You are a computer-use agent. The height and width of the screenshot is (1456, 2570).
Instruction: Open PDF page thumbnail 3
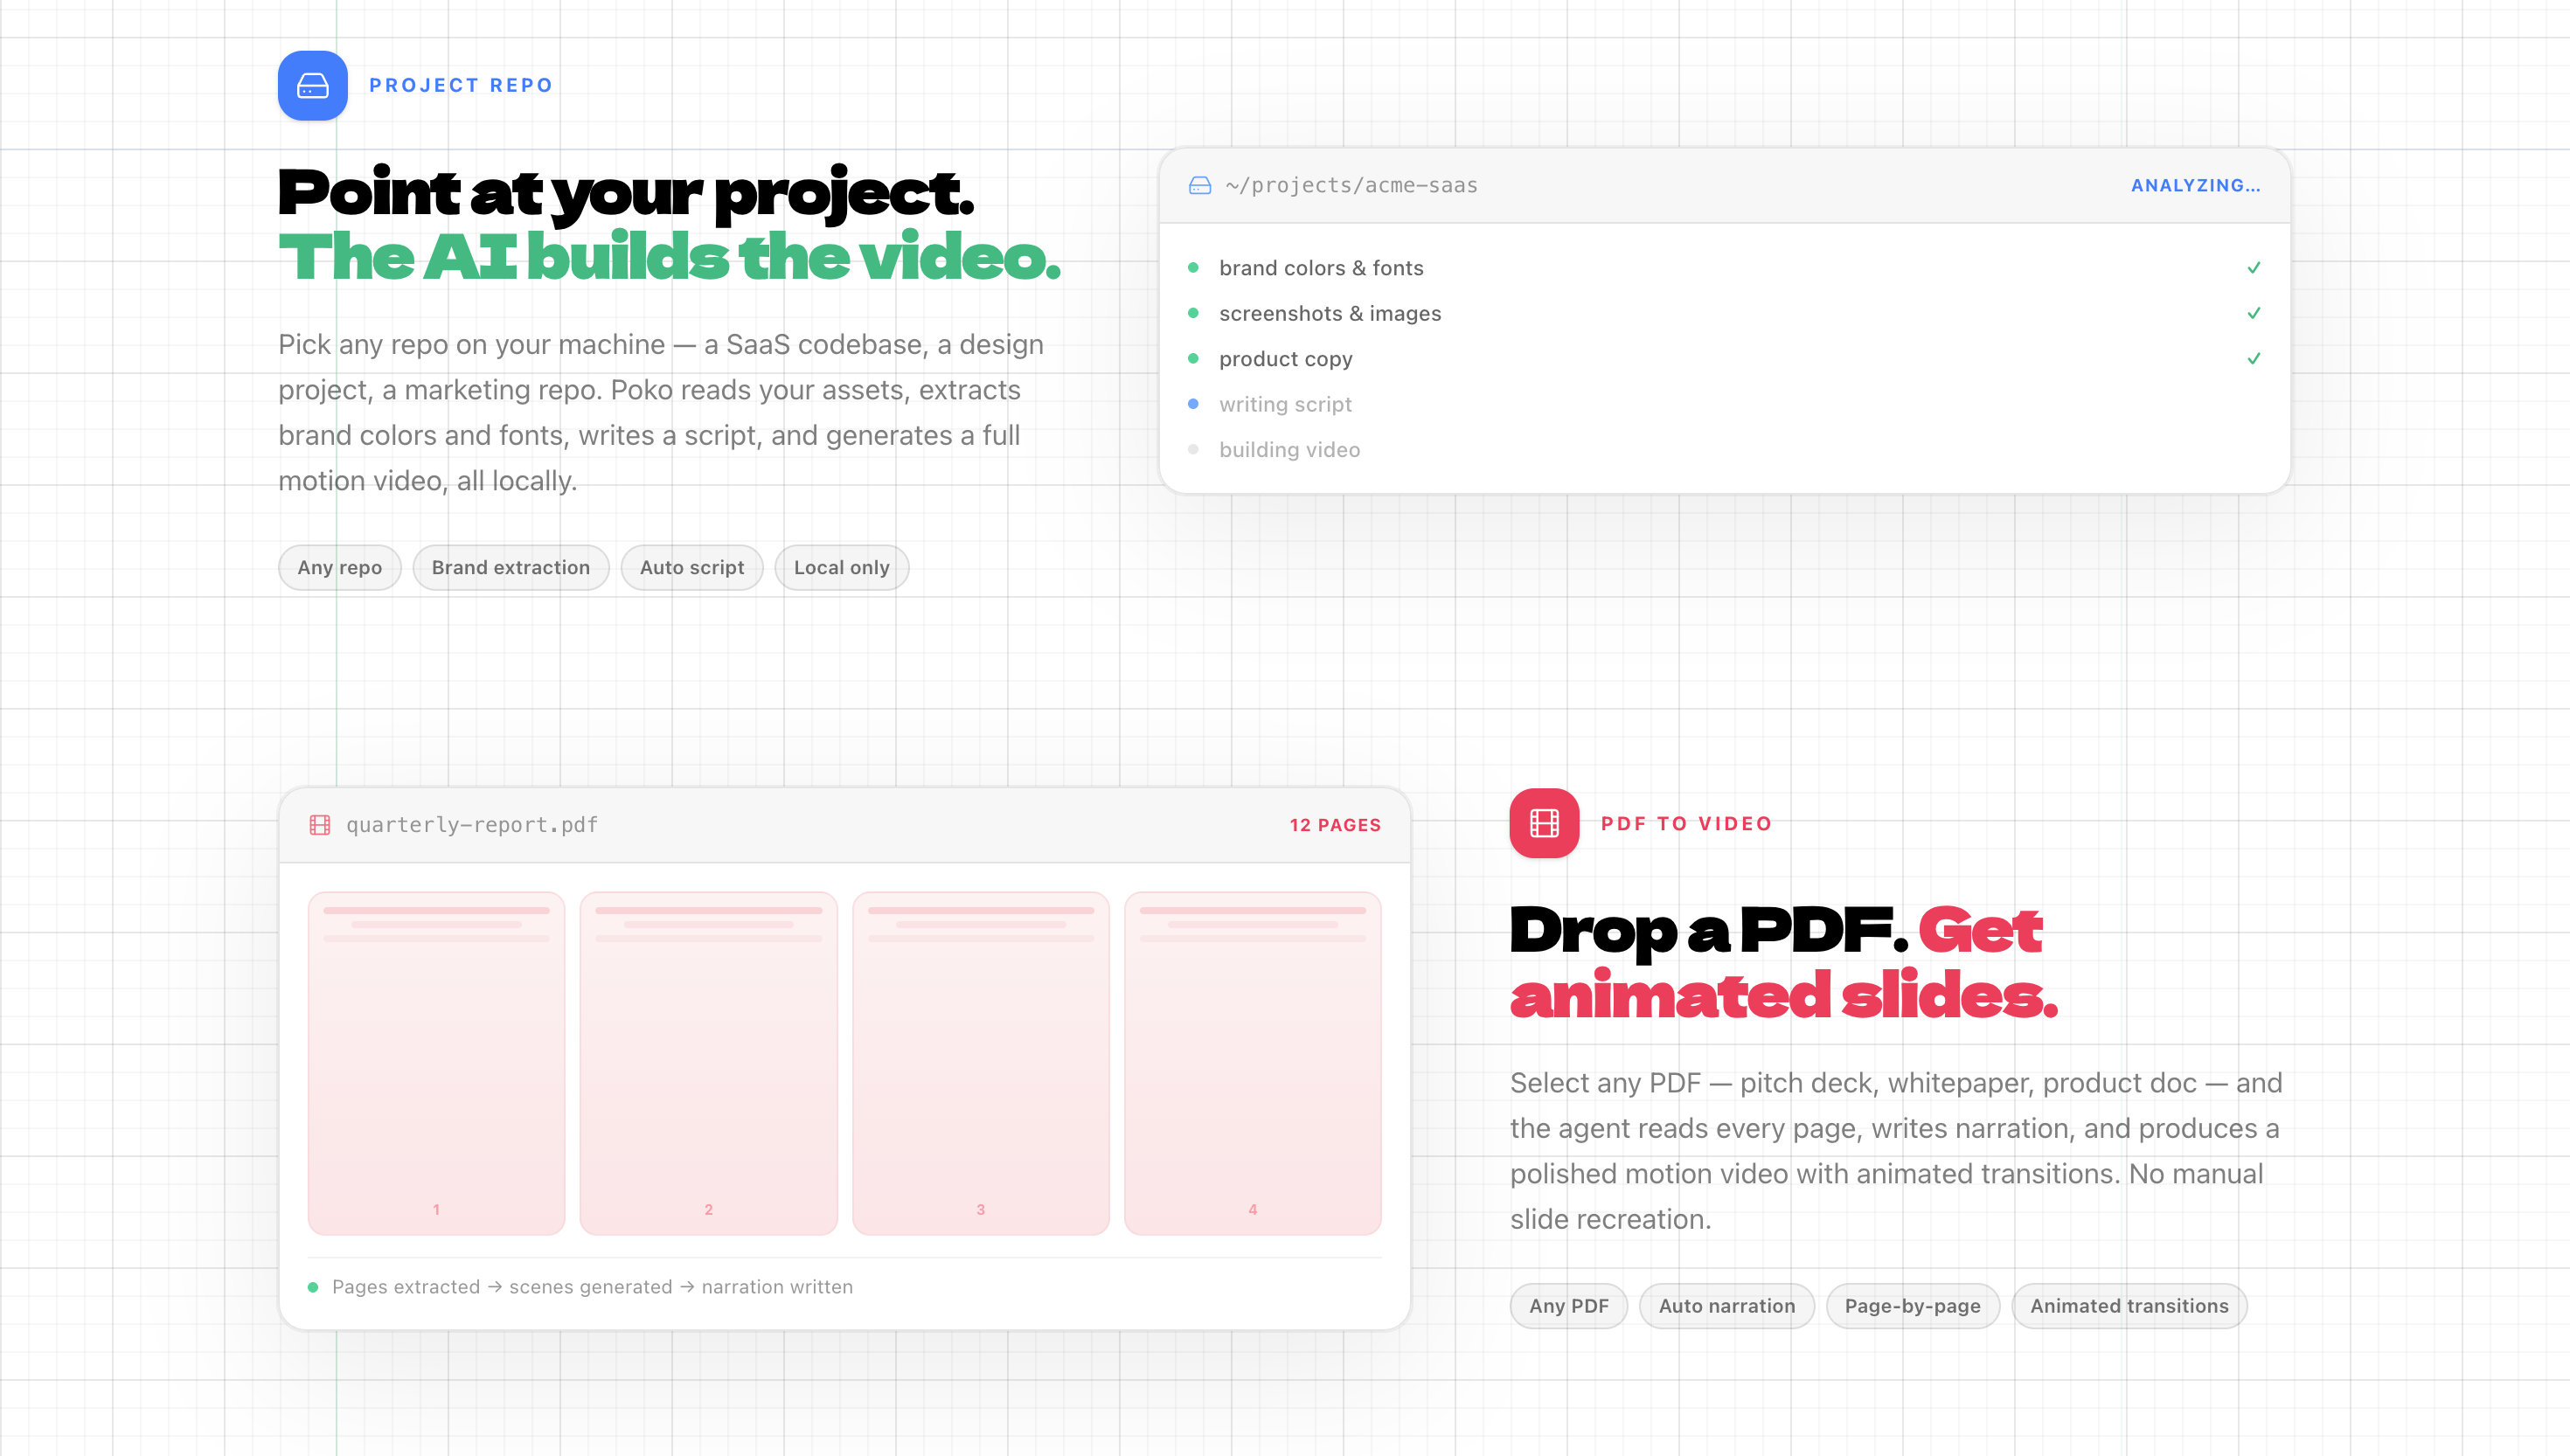tap(981, 1063)
